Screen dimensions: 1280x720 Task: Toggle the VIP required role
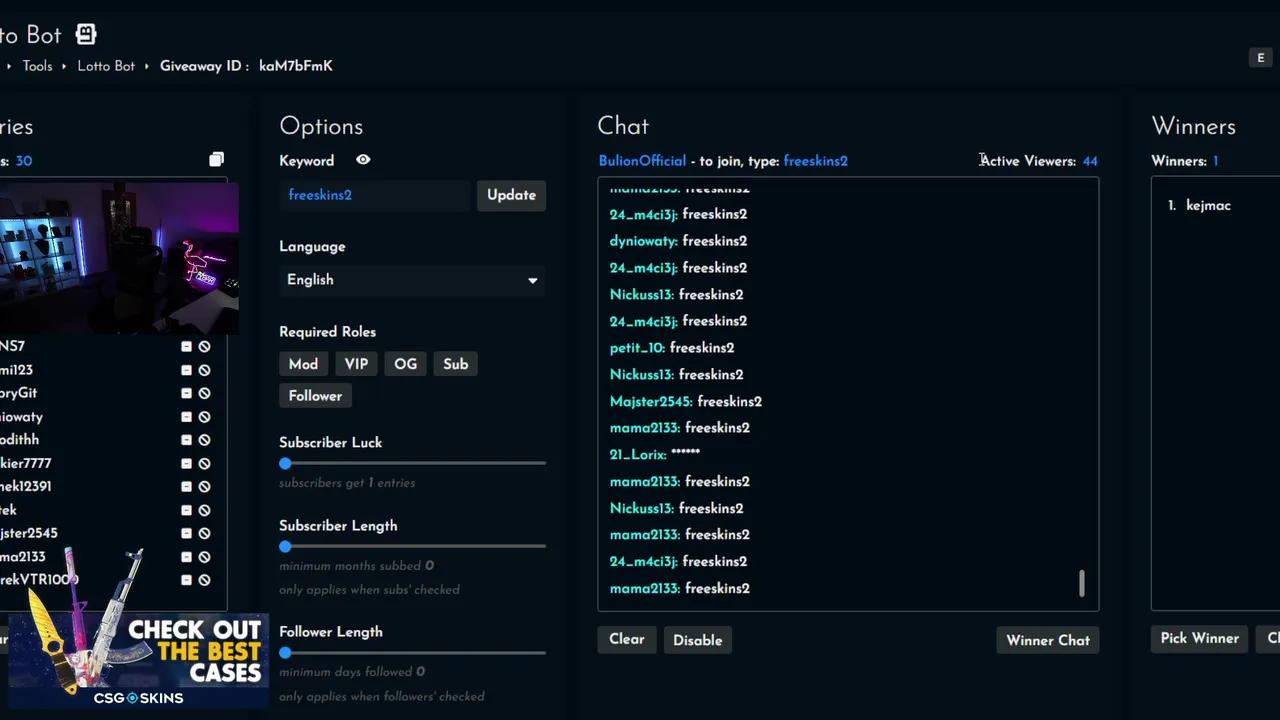pyautogui.click(x=356, y=364)
